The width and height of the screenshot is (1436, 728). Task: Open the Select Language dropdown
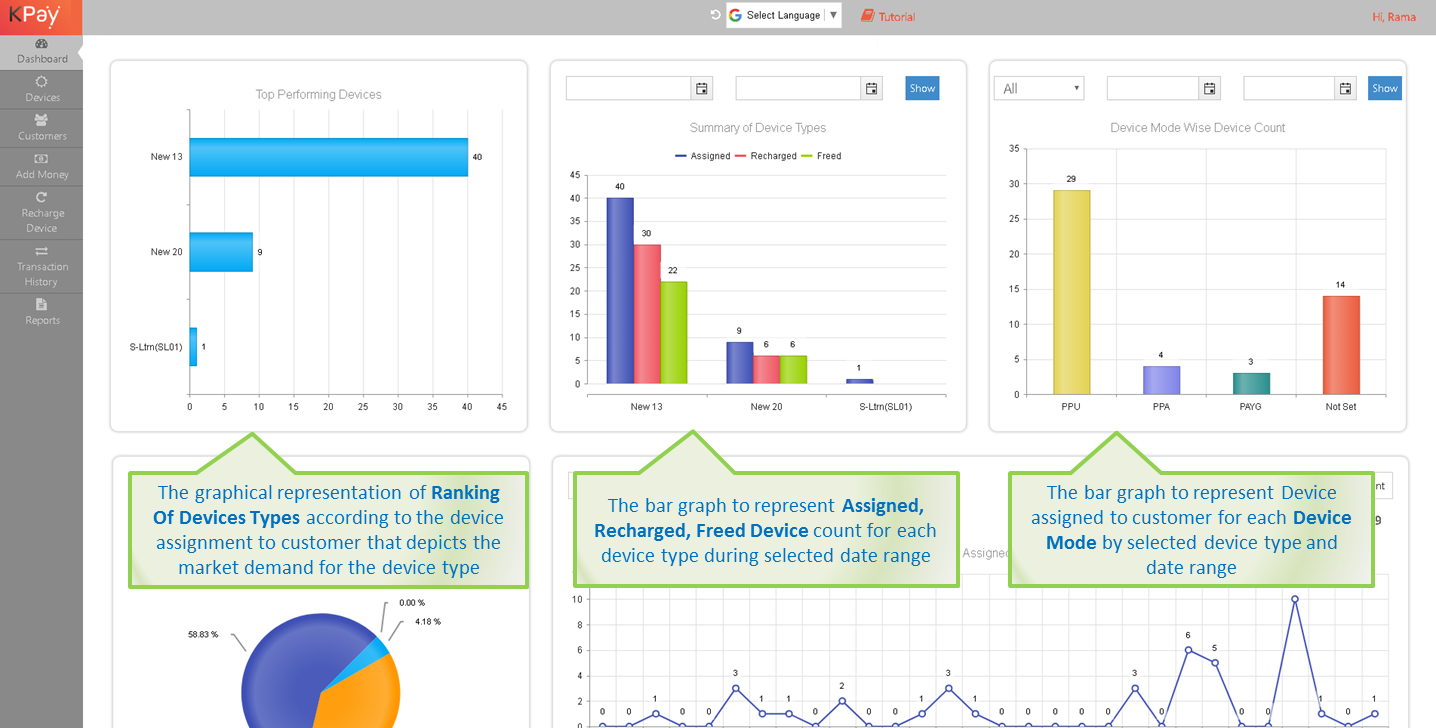point(784,15)
